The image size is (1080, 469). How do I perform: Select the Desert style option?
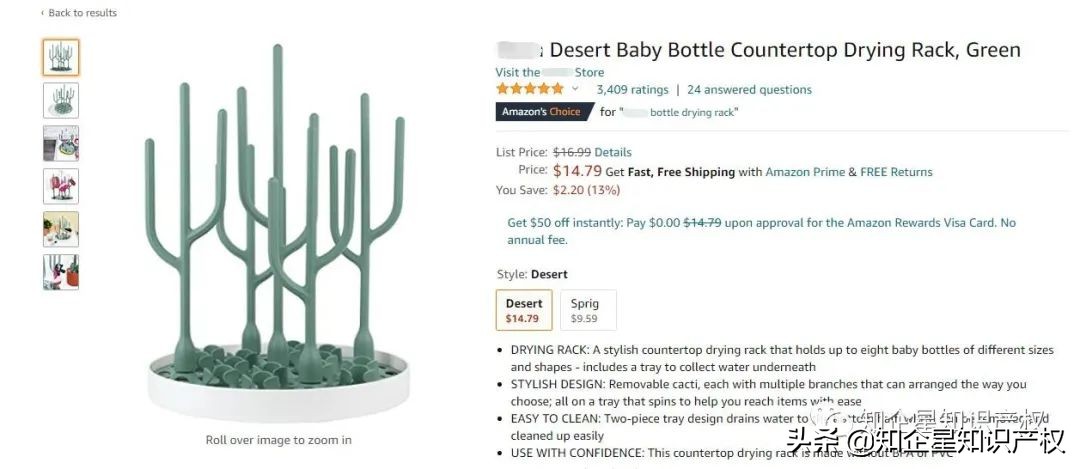pyautogui.click(x=523, y=310)
